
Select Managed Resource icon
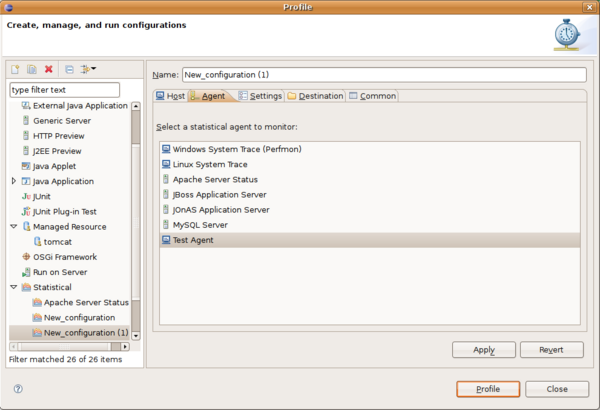tap(26, 227)
